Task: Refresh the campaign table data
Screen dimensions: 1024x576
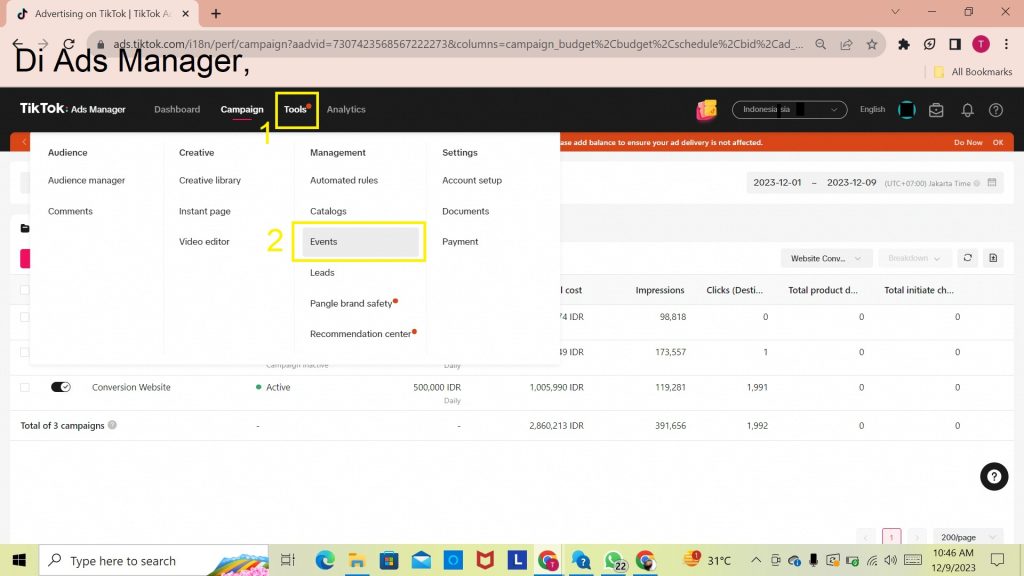Action: click(x=967, y=258)
